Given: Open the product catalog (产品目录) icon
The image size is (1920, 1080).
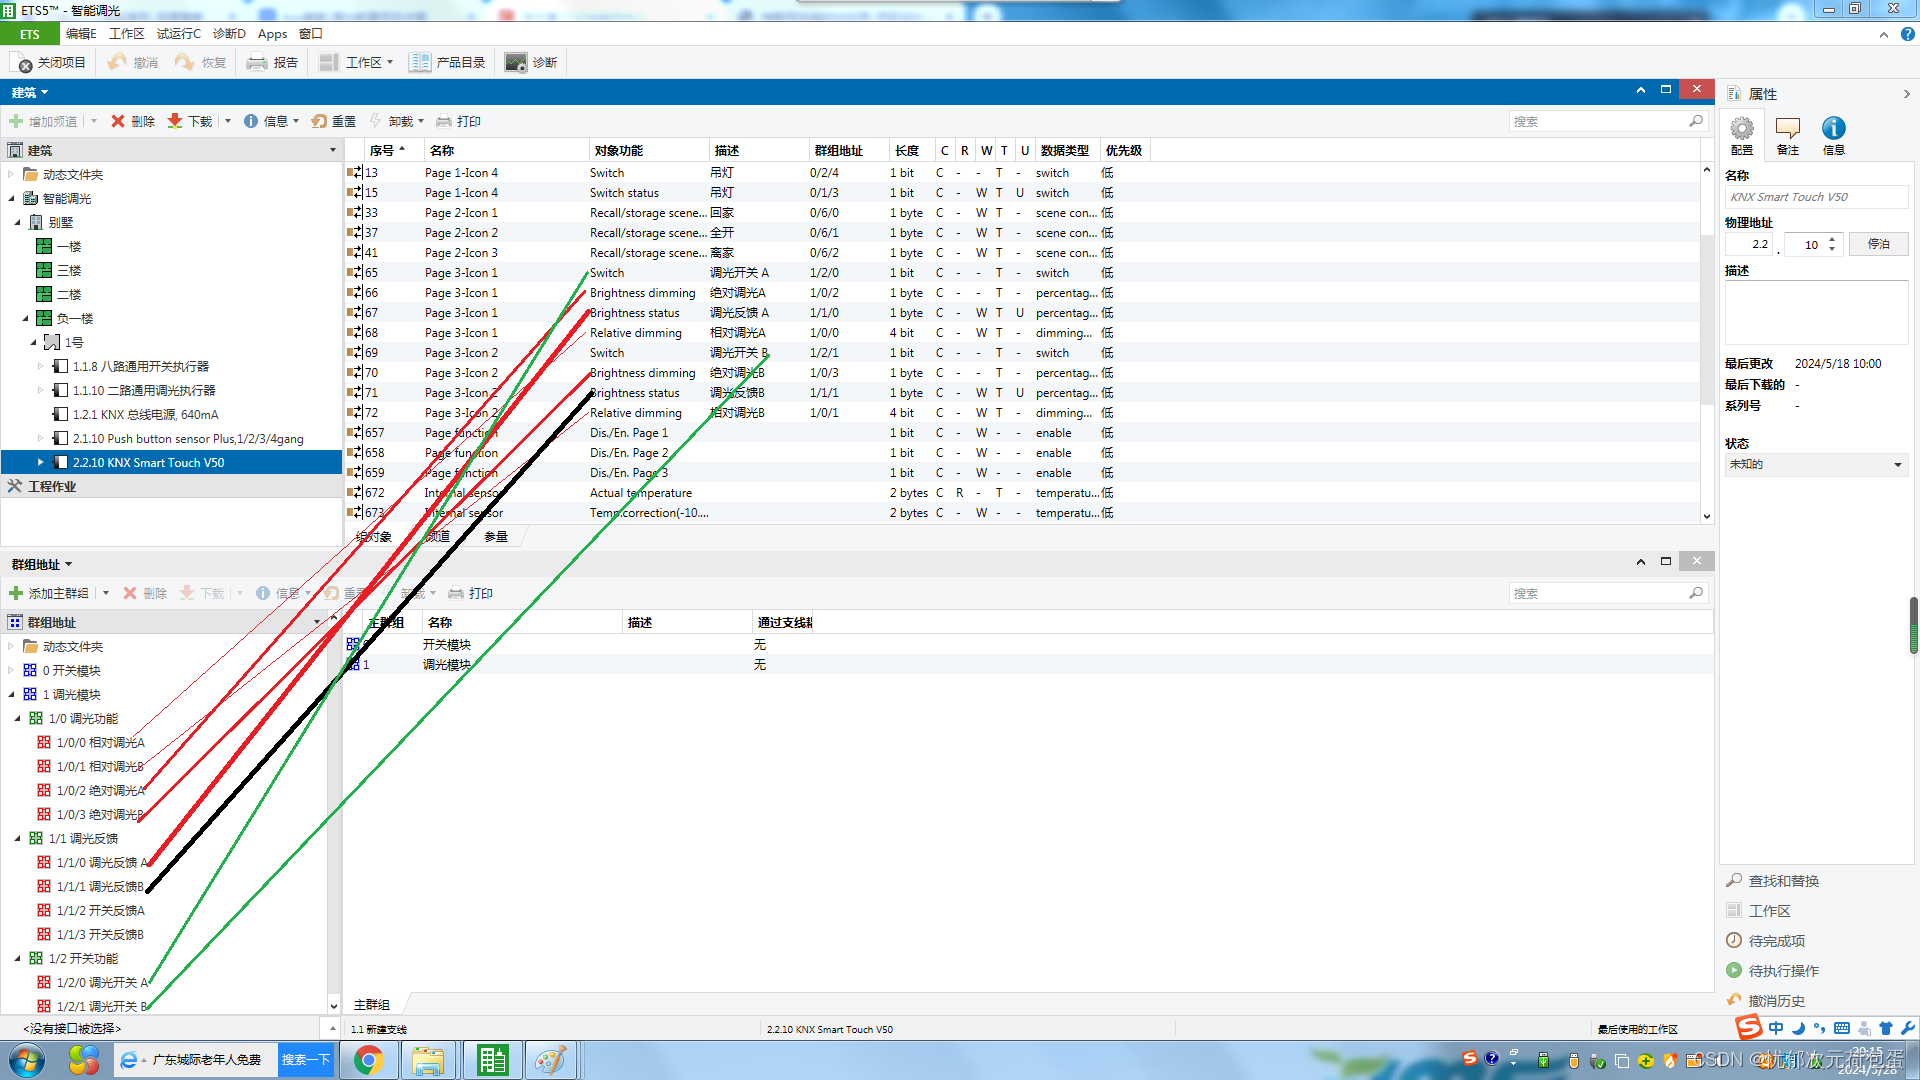Looking at the screenshot, I should [420, 62].
